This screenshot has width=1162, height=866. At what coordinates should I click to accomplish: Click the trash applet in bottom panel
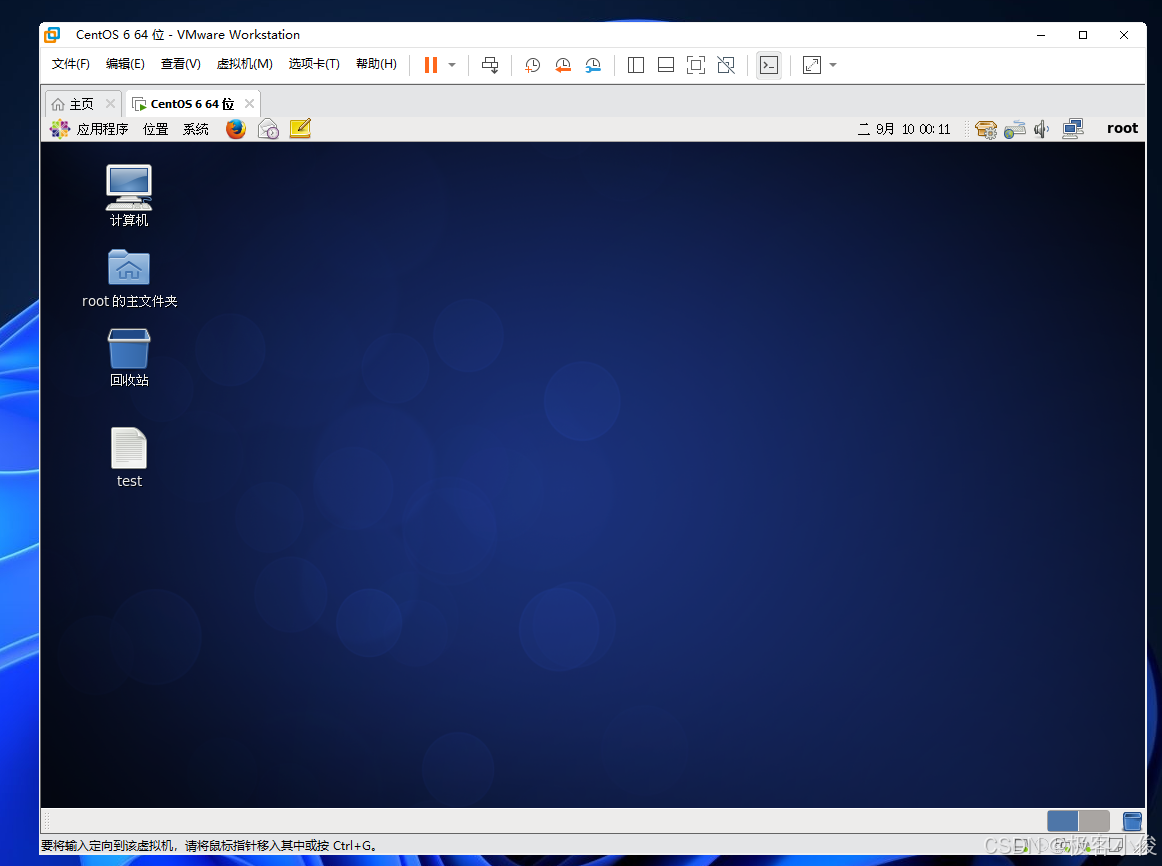click(x=1132, y=821)
